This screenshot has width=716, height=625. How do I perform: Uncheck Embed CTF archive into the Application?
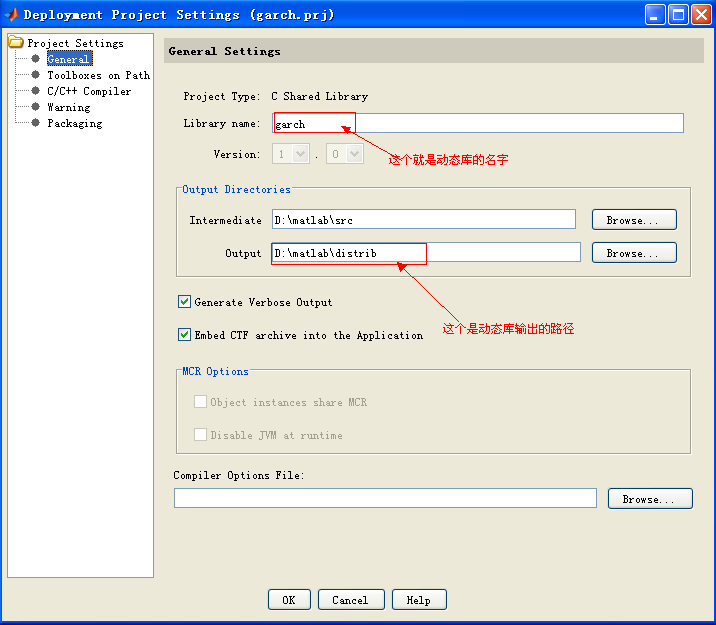pos(184,335)
